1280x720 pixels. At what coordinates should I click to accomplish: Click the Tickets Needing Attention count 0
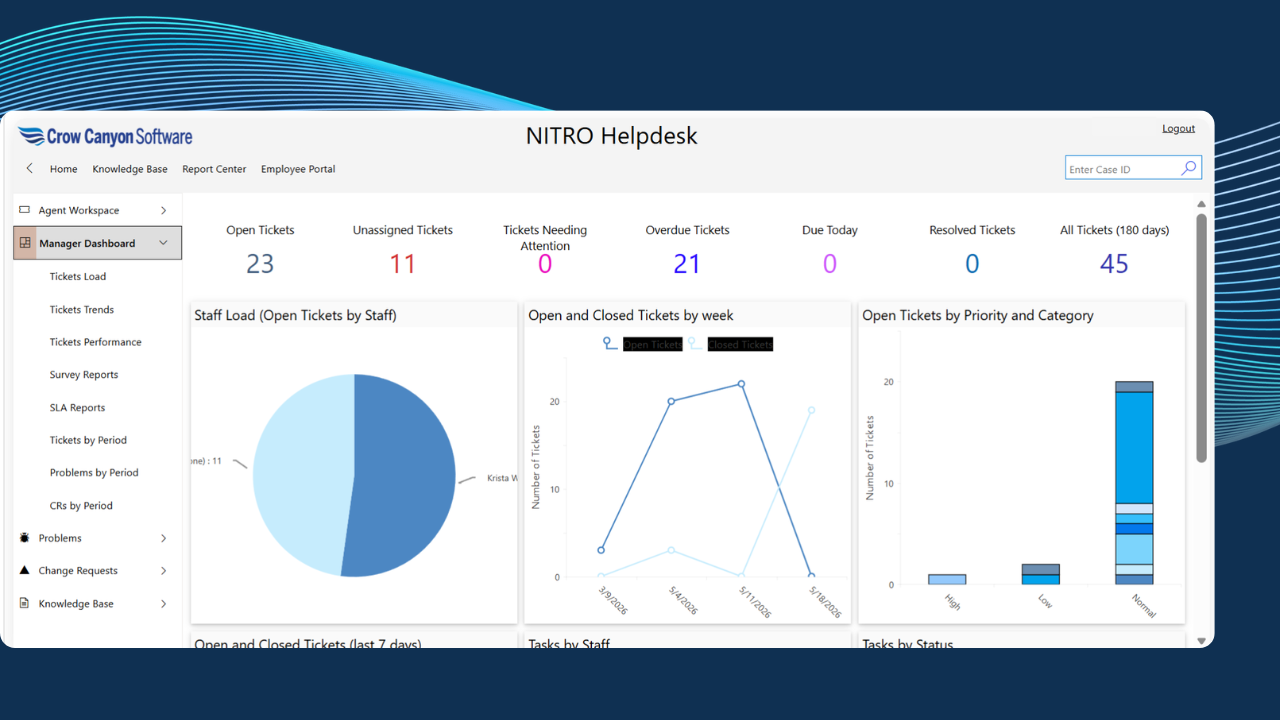tap(545, 264)
